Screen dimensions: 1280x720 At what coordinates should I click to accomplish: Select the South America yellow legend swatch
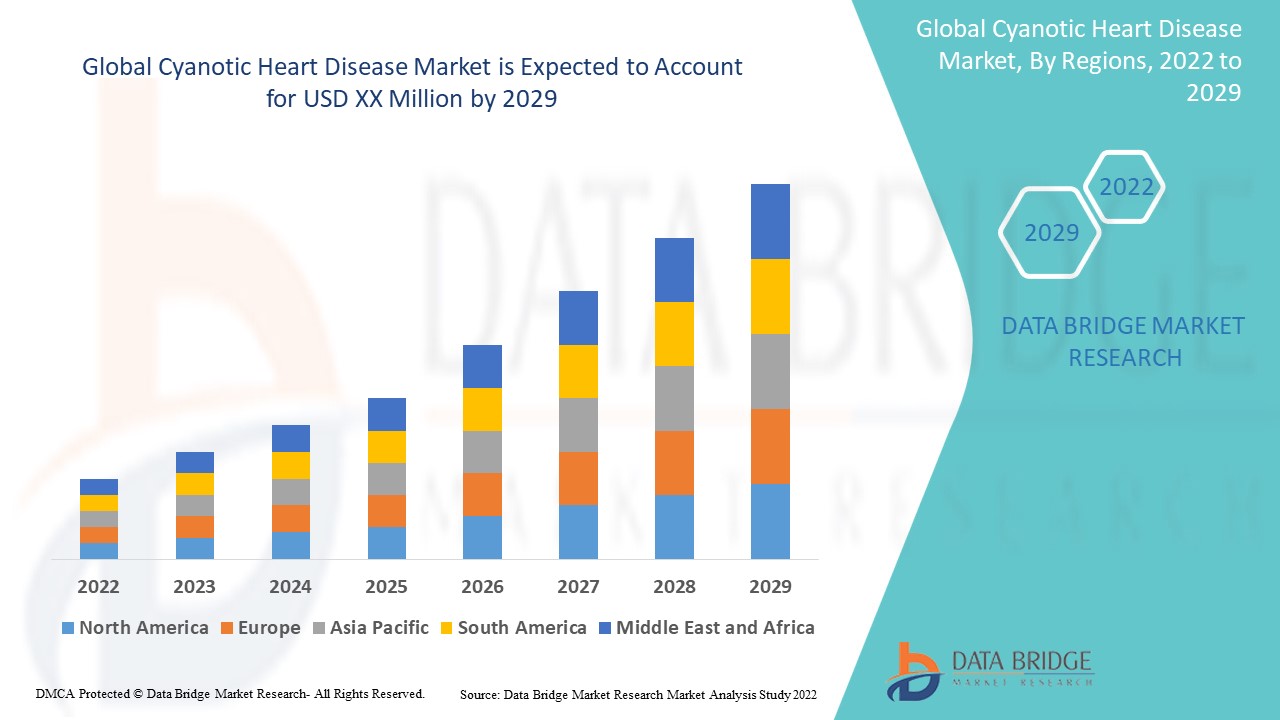[x=447, y=628]
